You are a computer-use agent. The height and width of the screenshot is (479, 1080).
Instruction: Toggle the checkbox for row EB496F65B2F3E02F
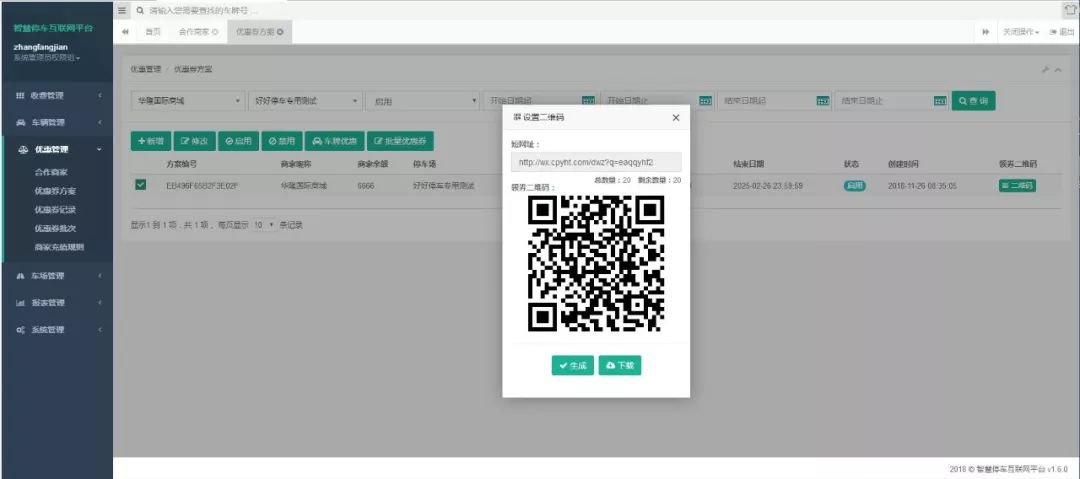click(141, 185)
